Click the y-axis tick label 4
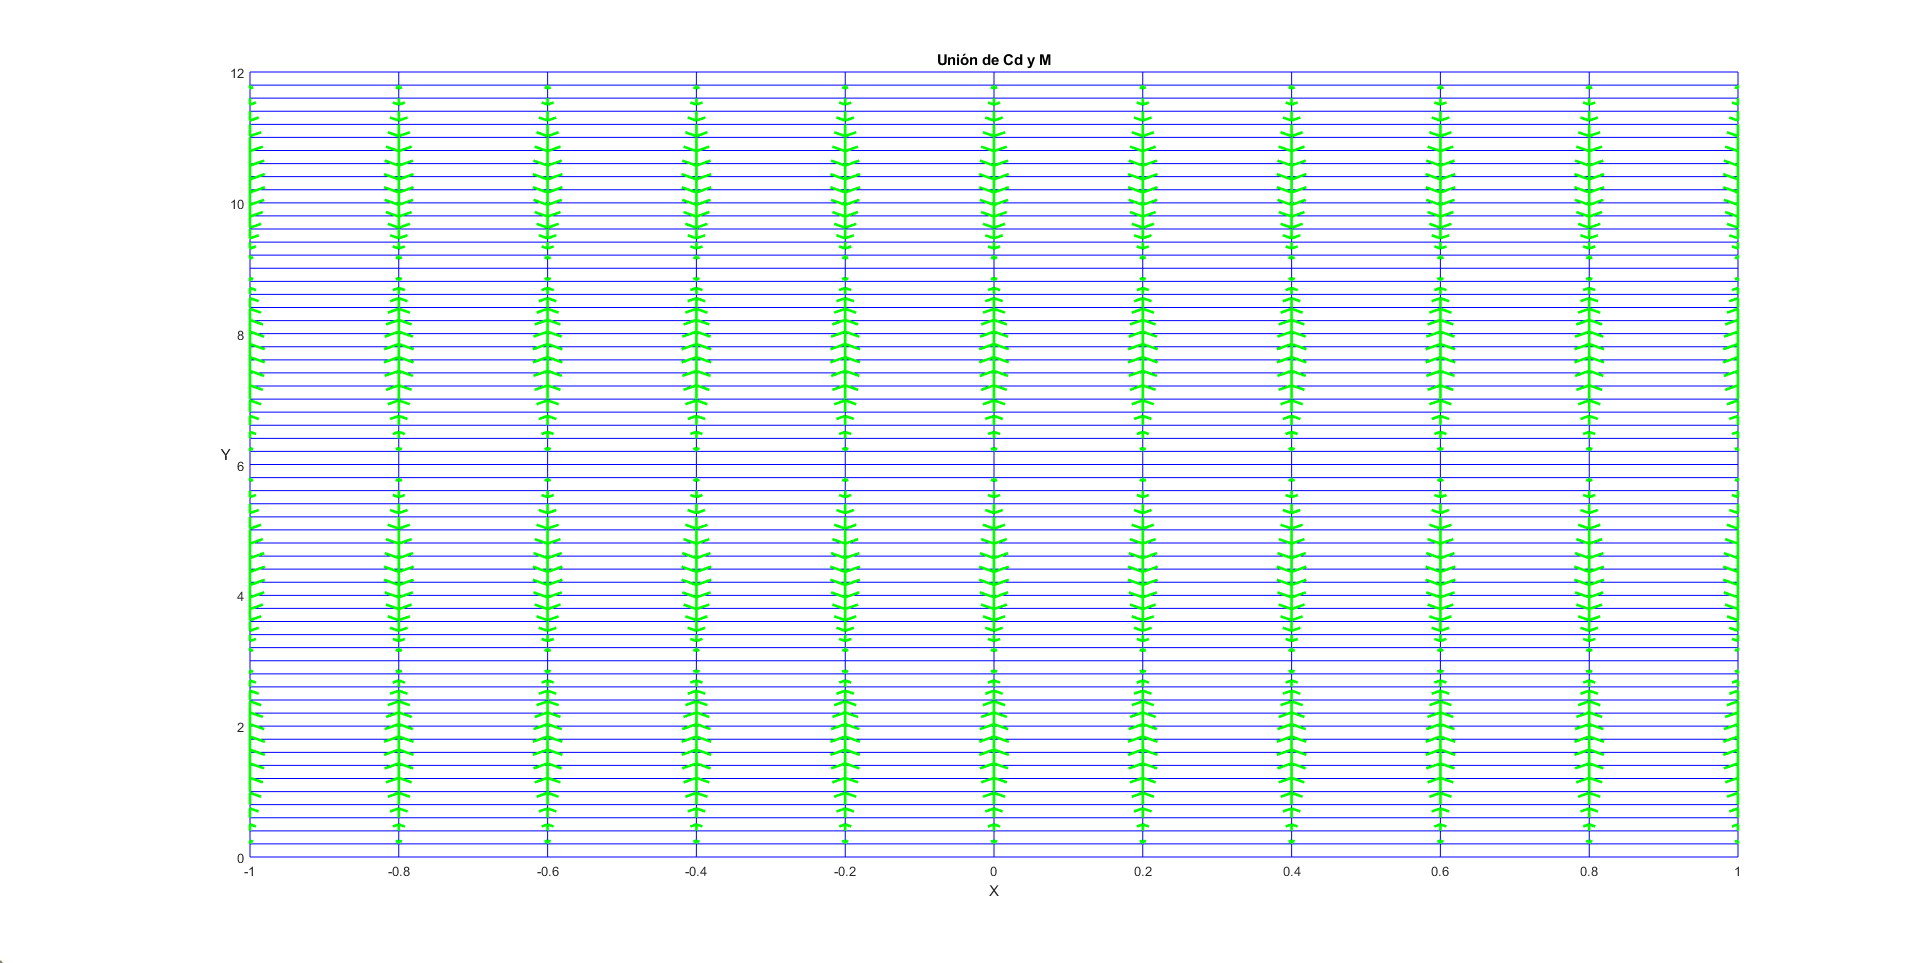Viewport: 1920px width, 963px height. [240, 597]
